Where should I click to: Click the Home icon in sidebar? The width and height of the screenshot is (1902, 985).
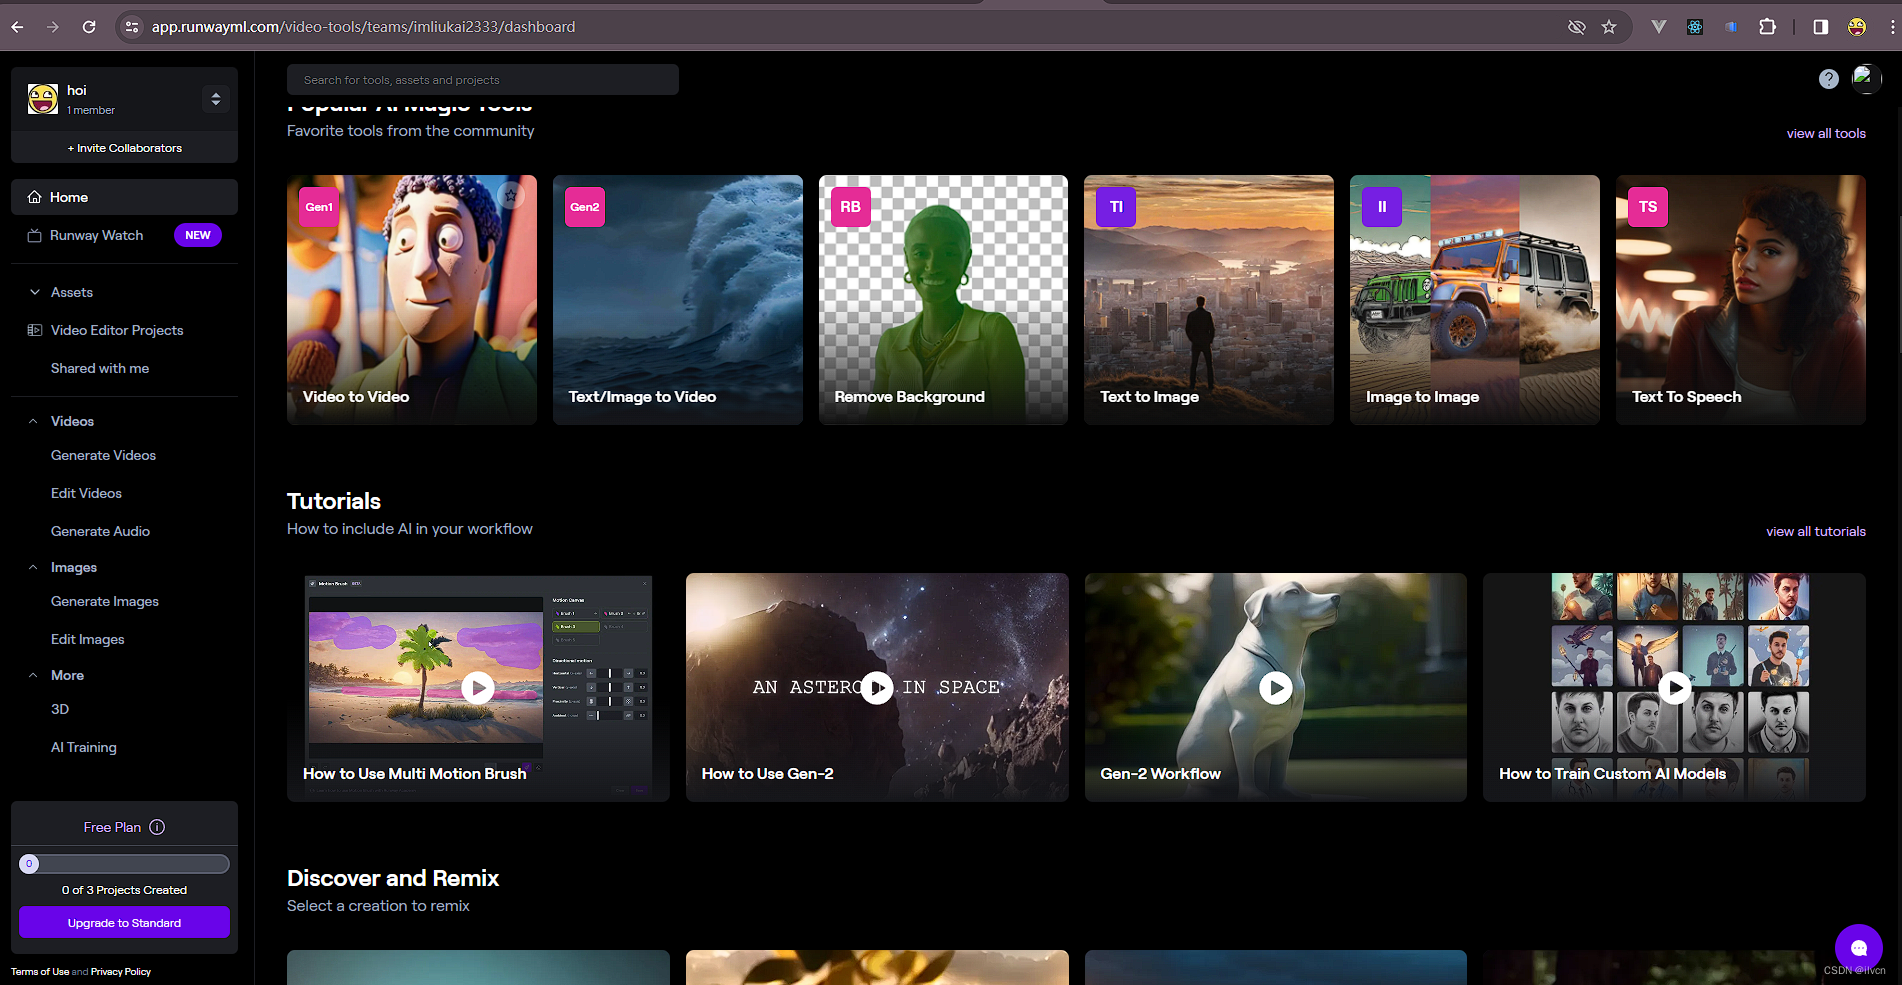[x=34, y=197]
